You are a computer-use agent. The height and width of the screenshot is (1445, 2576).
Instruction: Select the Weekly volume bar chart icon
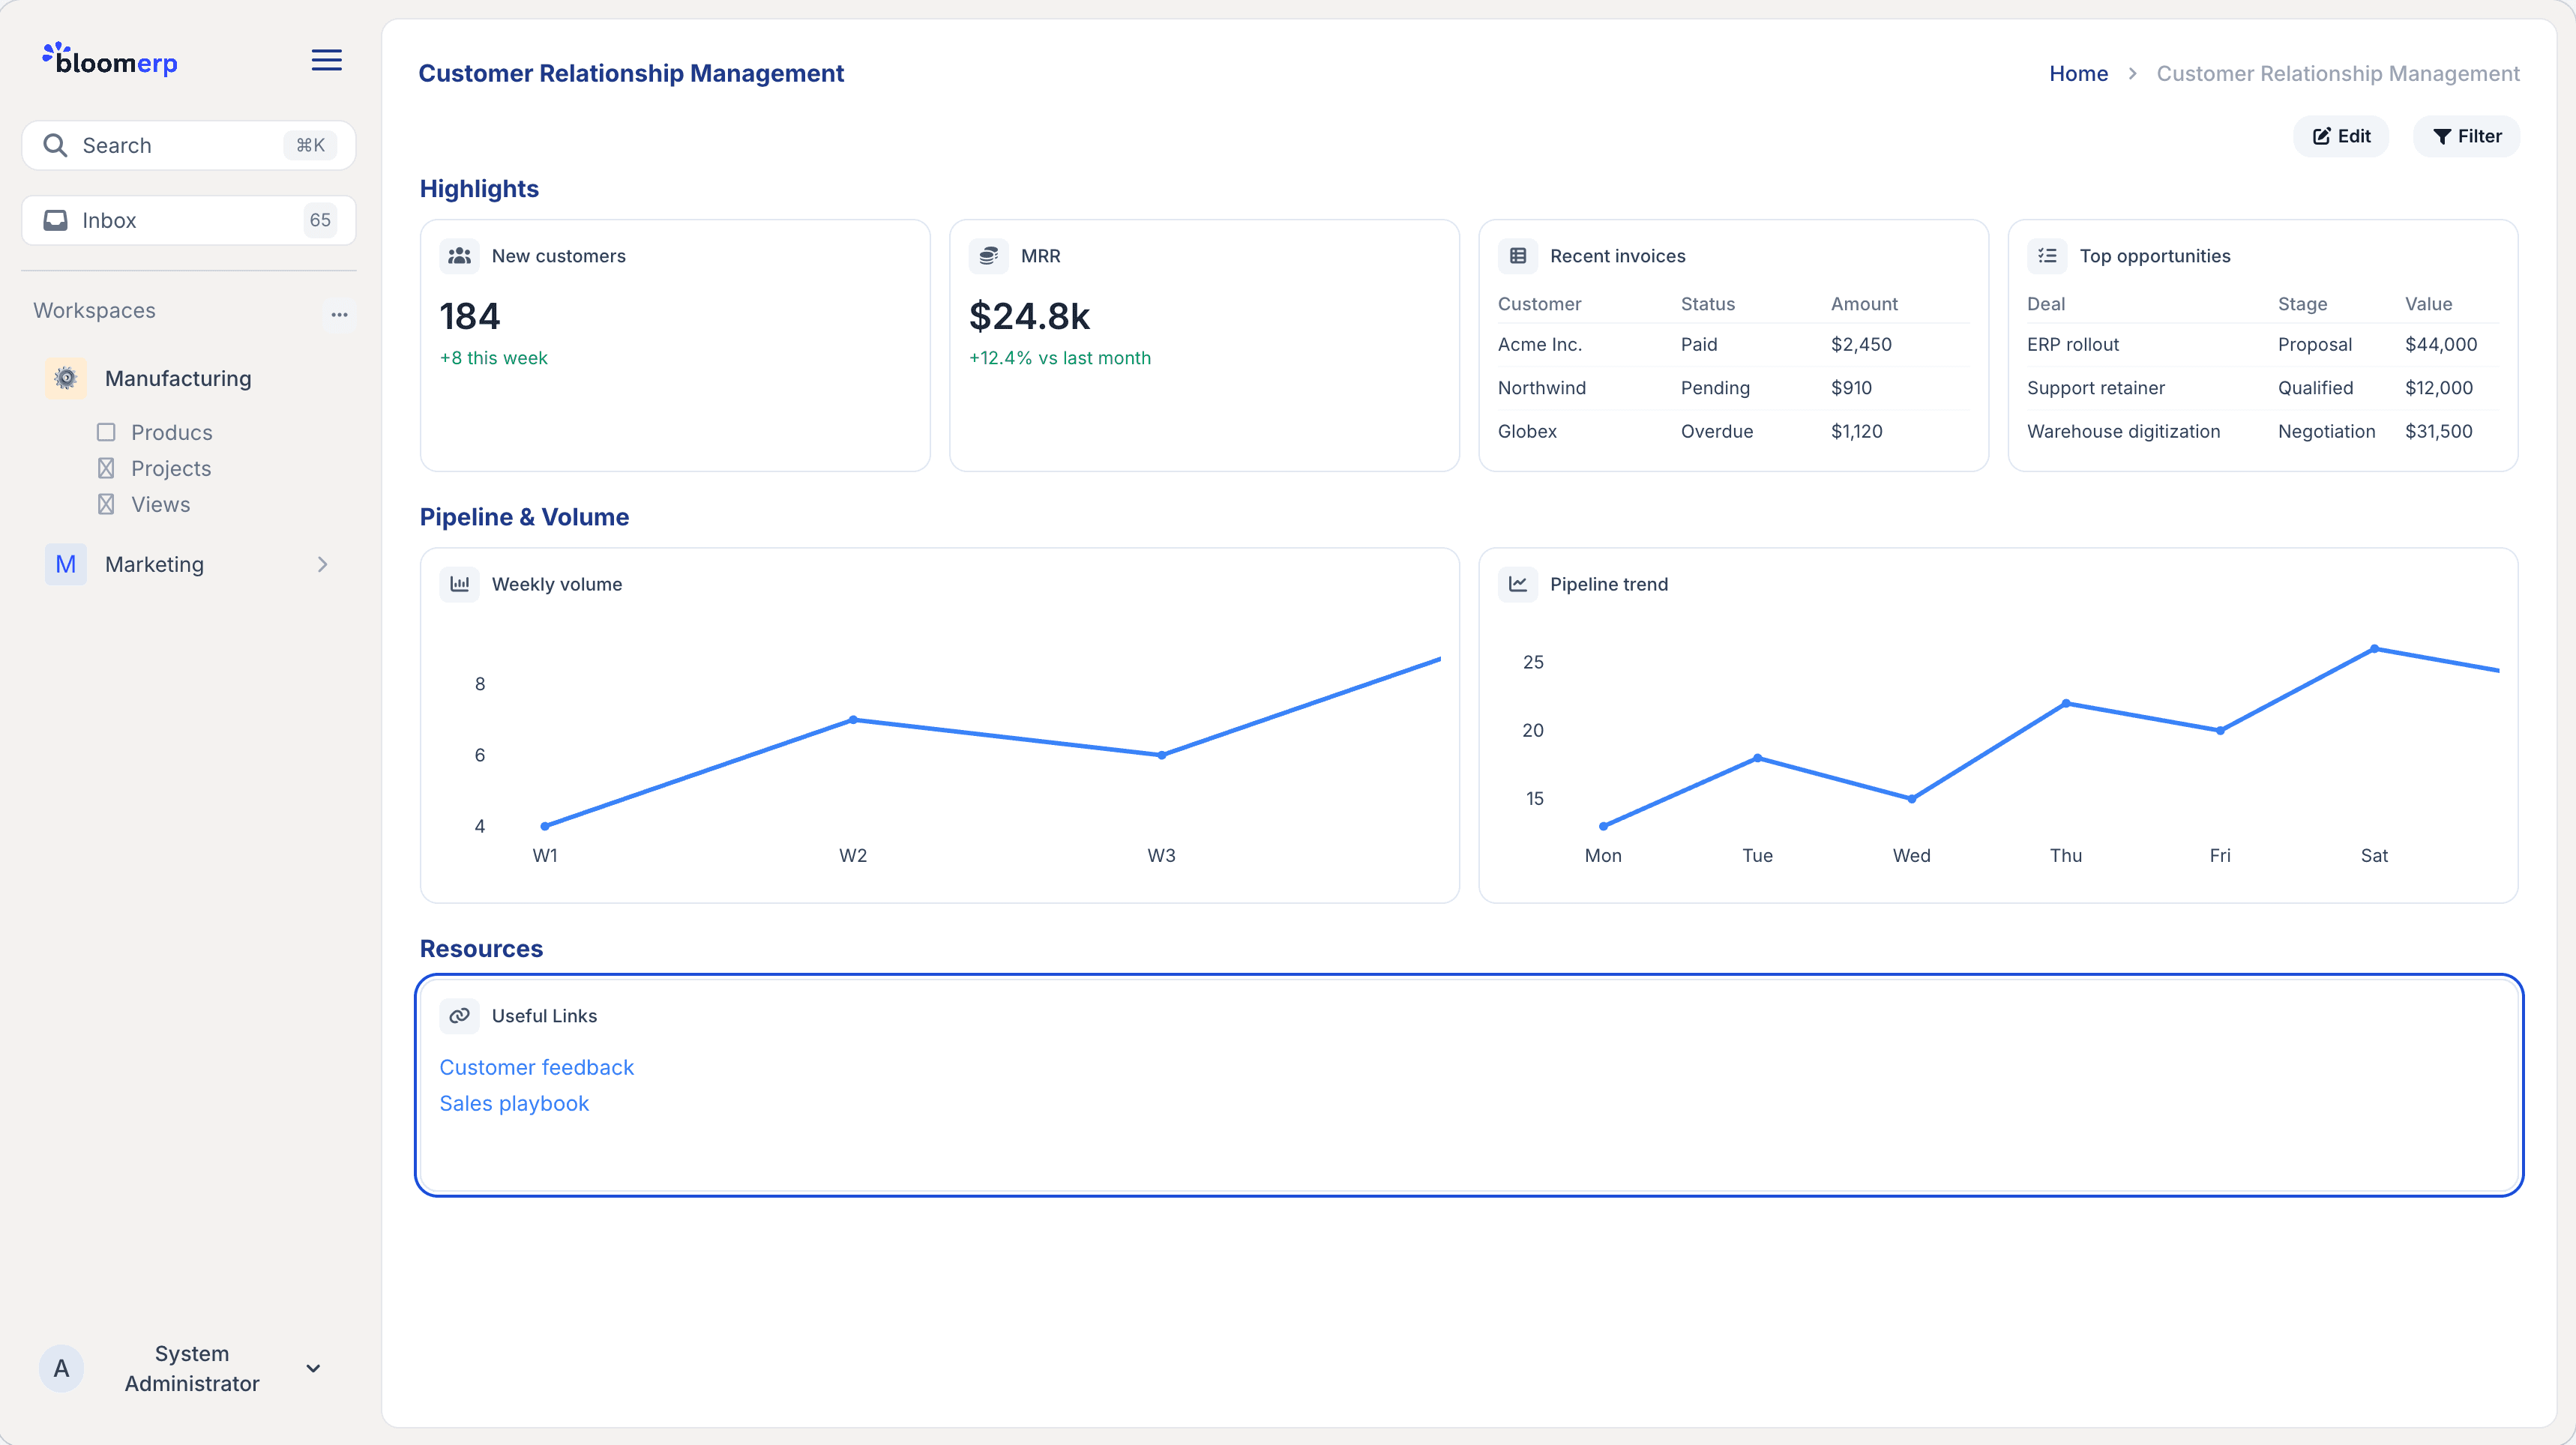coord(460,584)
